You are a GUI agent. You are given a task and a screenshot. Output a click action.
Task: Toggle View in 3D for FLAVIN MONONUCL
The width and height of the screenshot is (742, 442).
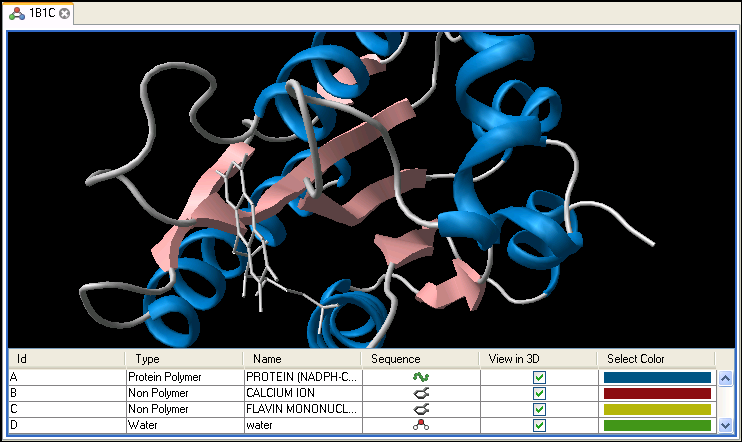539,409
